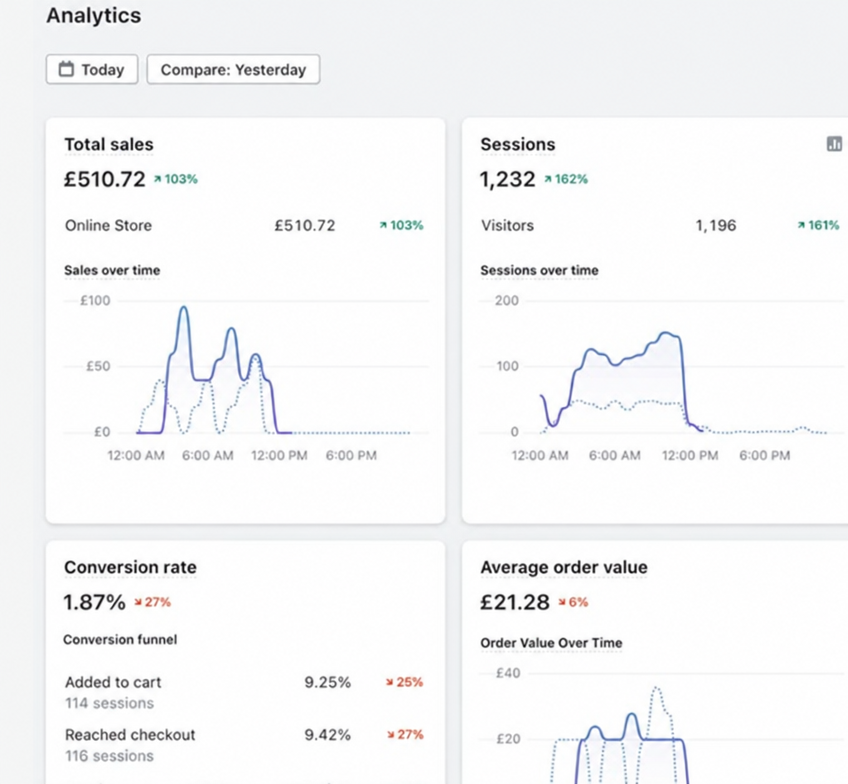
Task: Click the 6% decrease beside order value
Action: [573, 602]
